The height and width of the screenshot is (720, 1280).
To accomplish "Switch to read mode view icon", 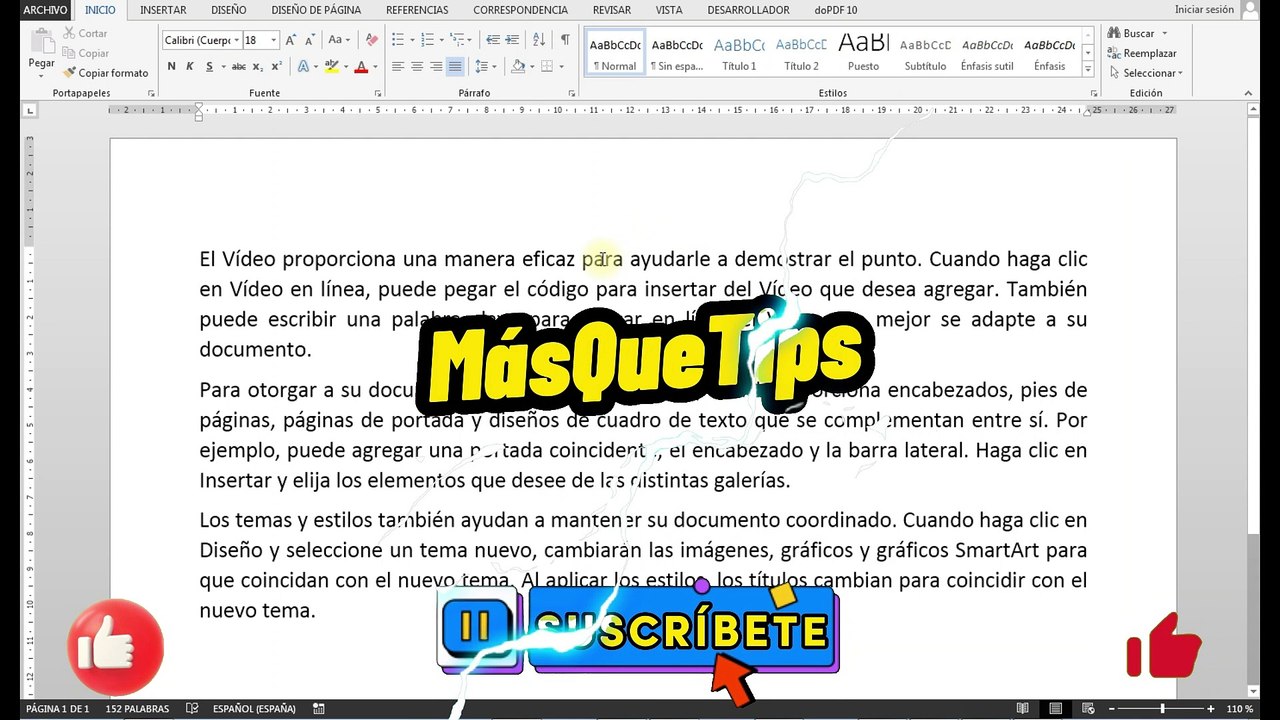I will point(1022,709).
